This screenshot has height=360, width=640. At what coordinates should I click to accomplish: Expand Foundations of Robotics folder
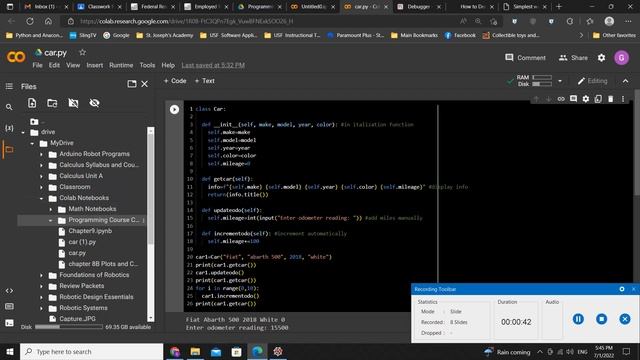(x=41, y=276)
